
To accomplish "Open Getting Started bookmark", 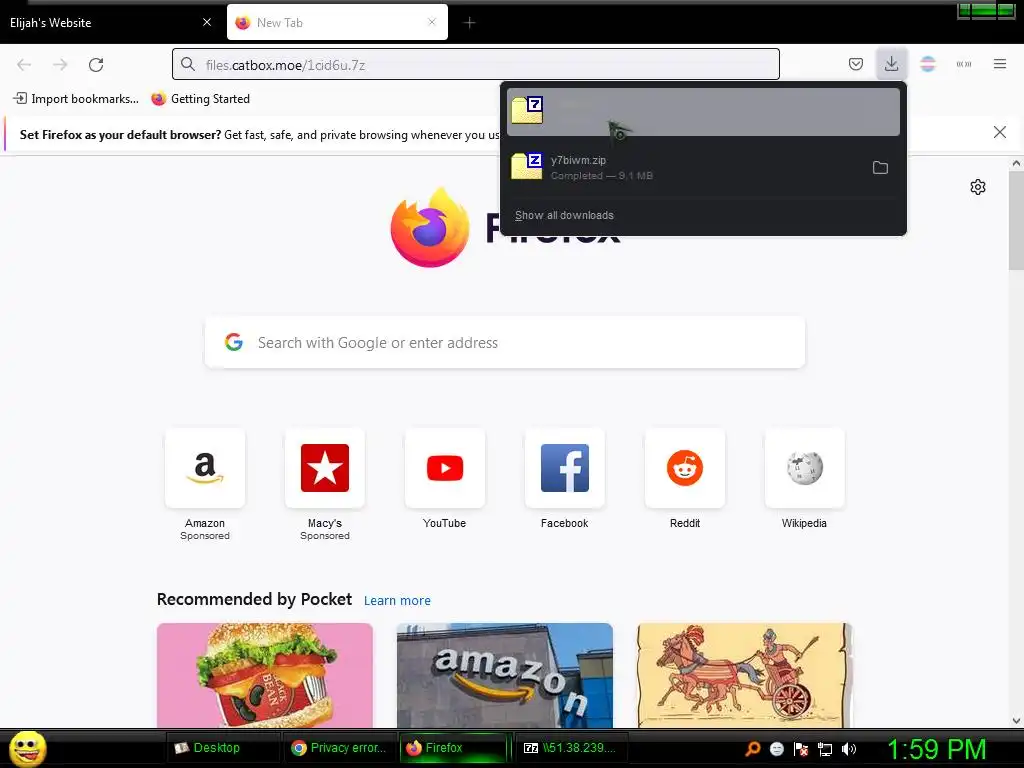I will (x=200, y=99).
